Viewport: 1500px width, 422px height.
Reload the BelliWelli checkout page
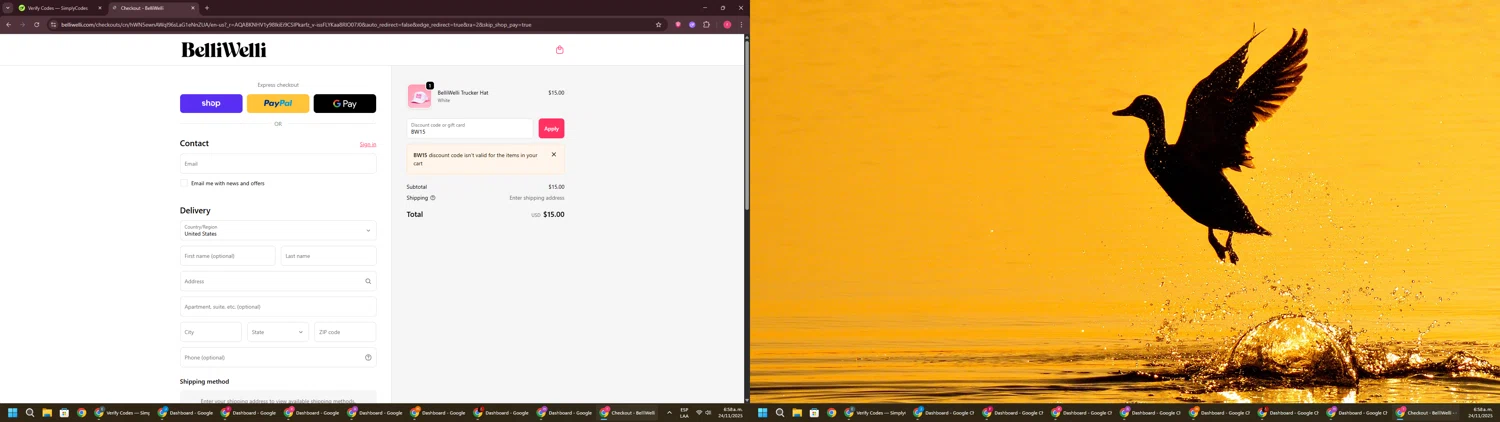[36, 24]
